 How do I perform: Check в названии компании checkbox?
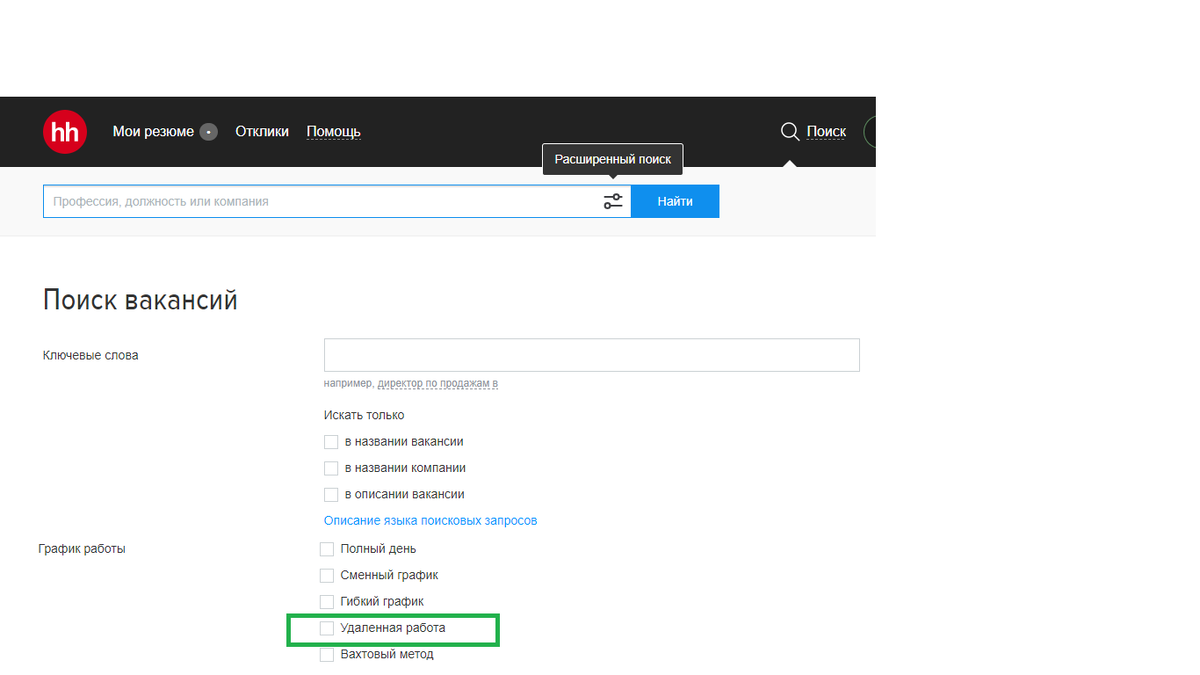pos(331,468)
